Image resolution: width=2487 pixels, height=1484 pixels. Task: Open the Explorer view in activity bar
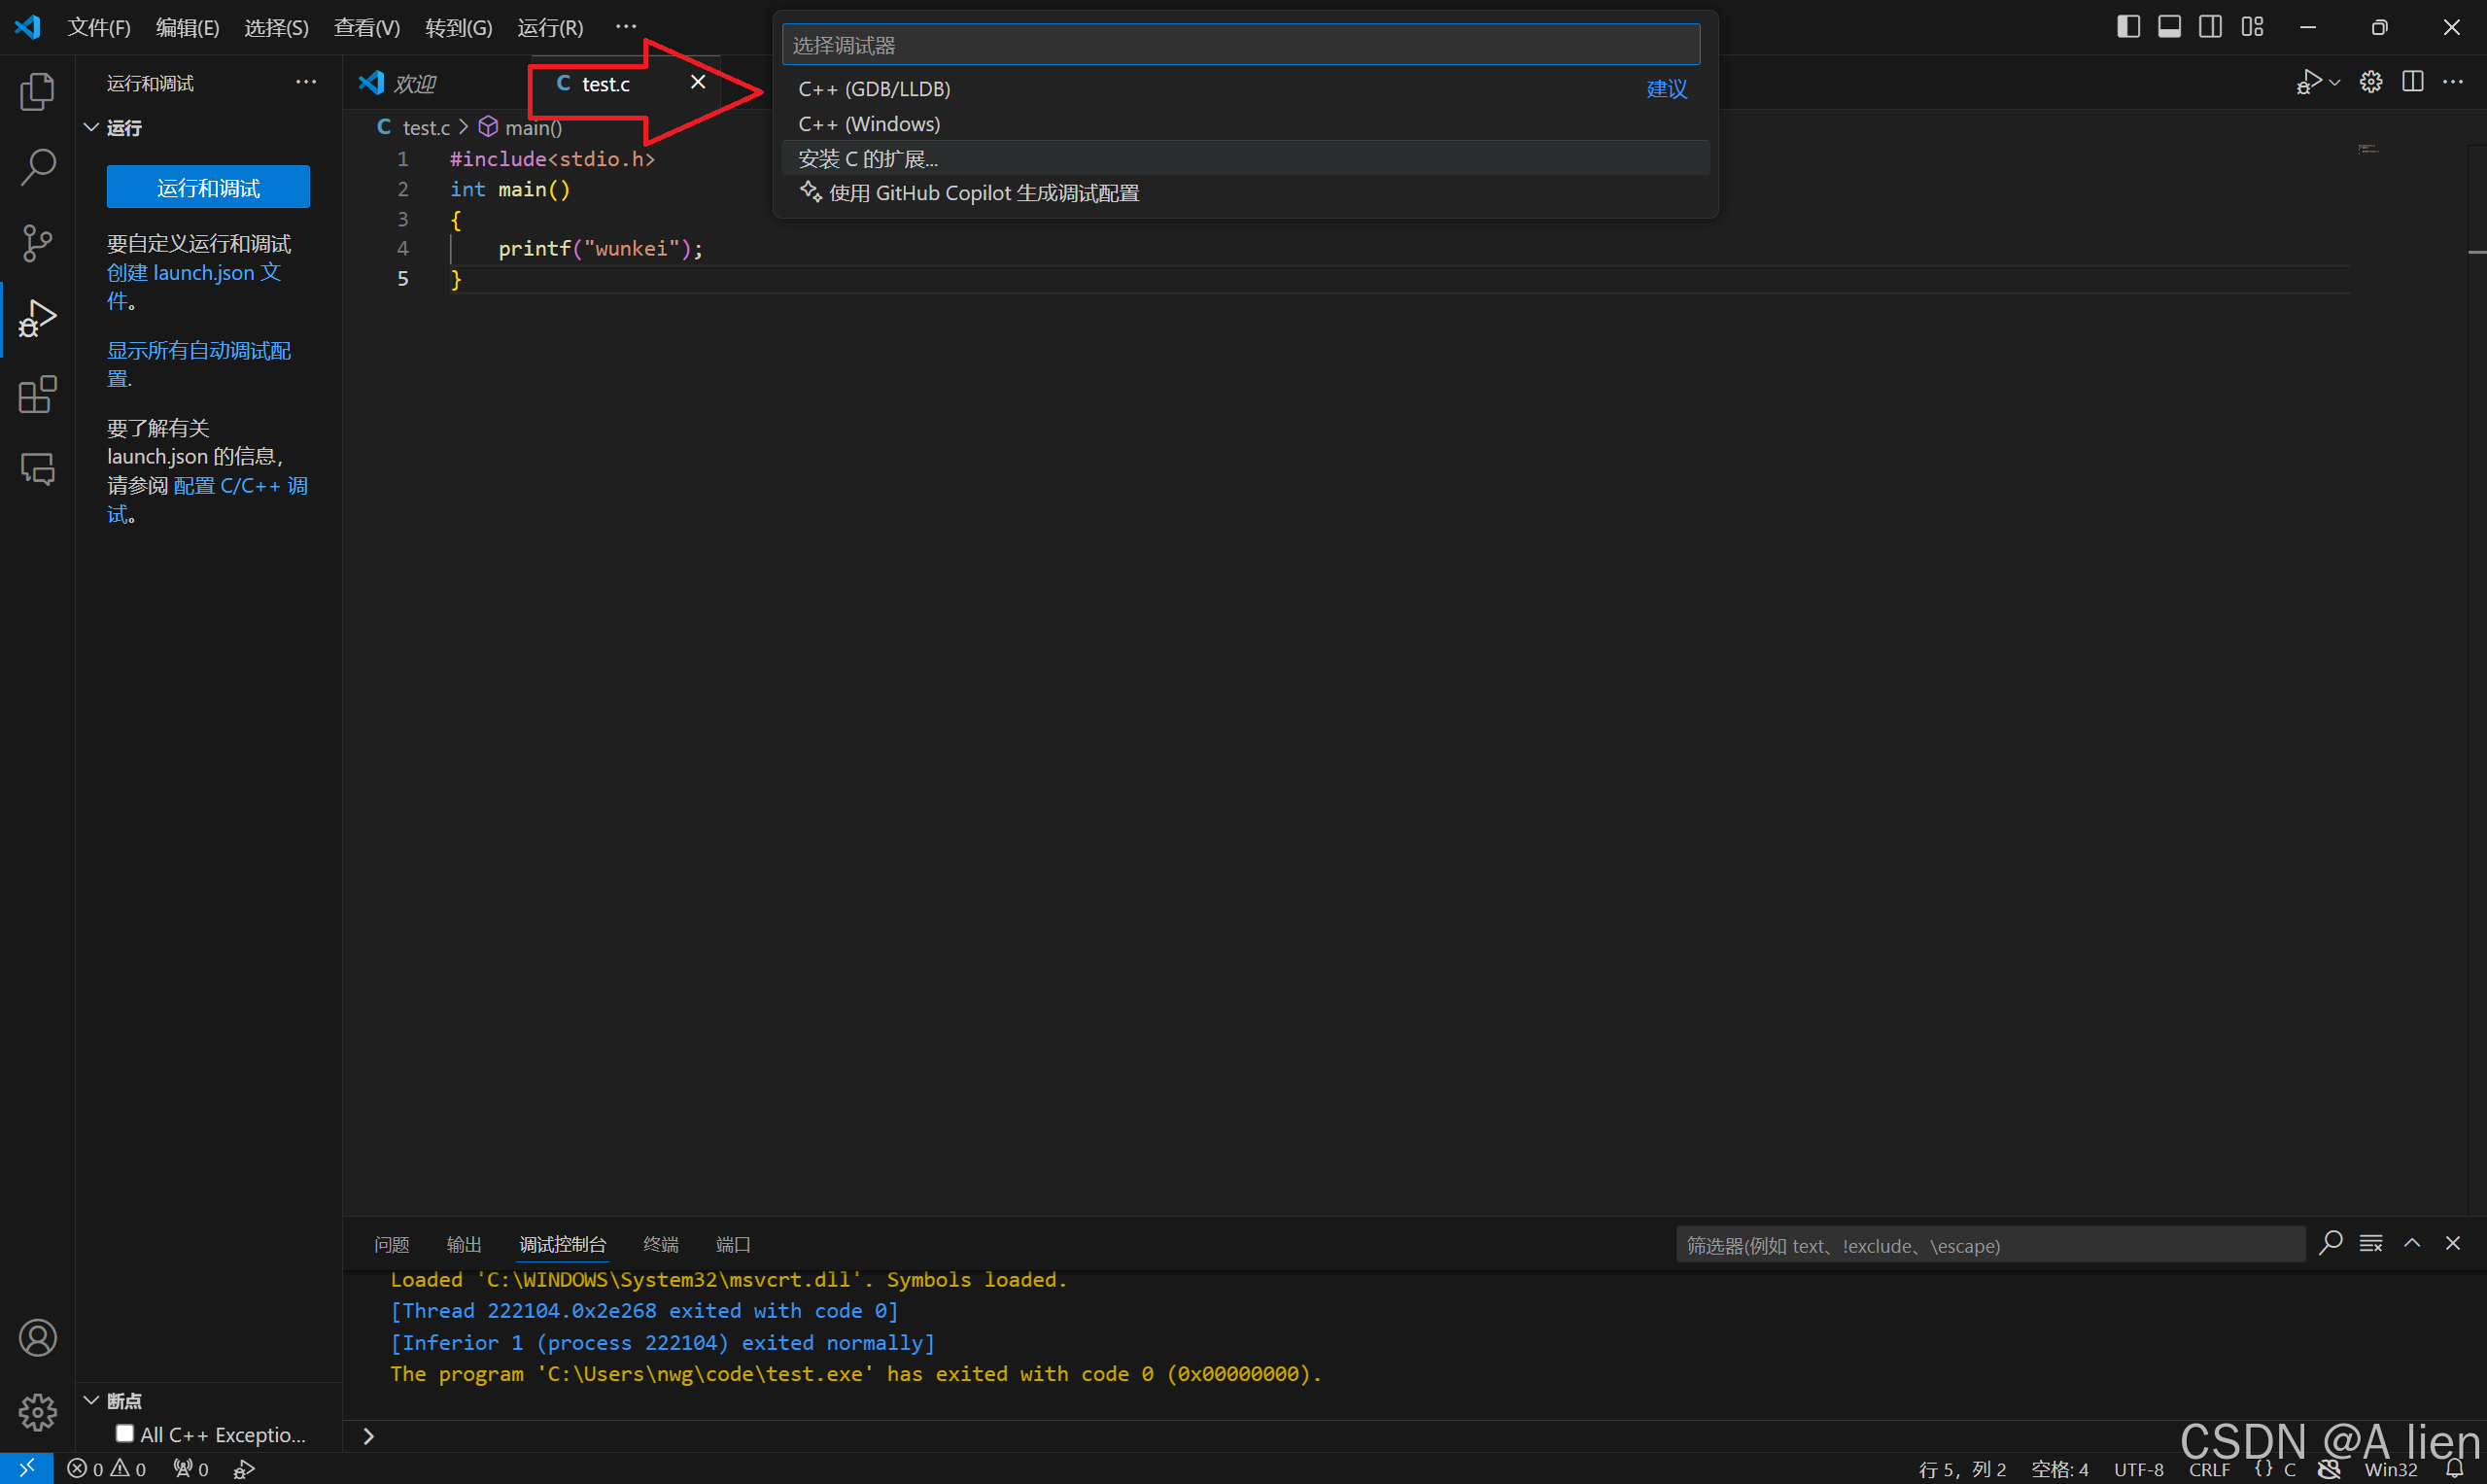37,92
